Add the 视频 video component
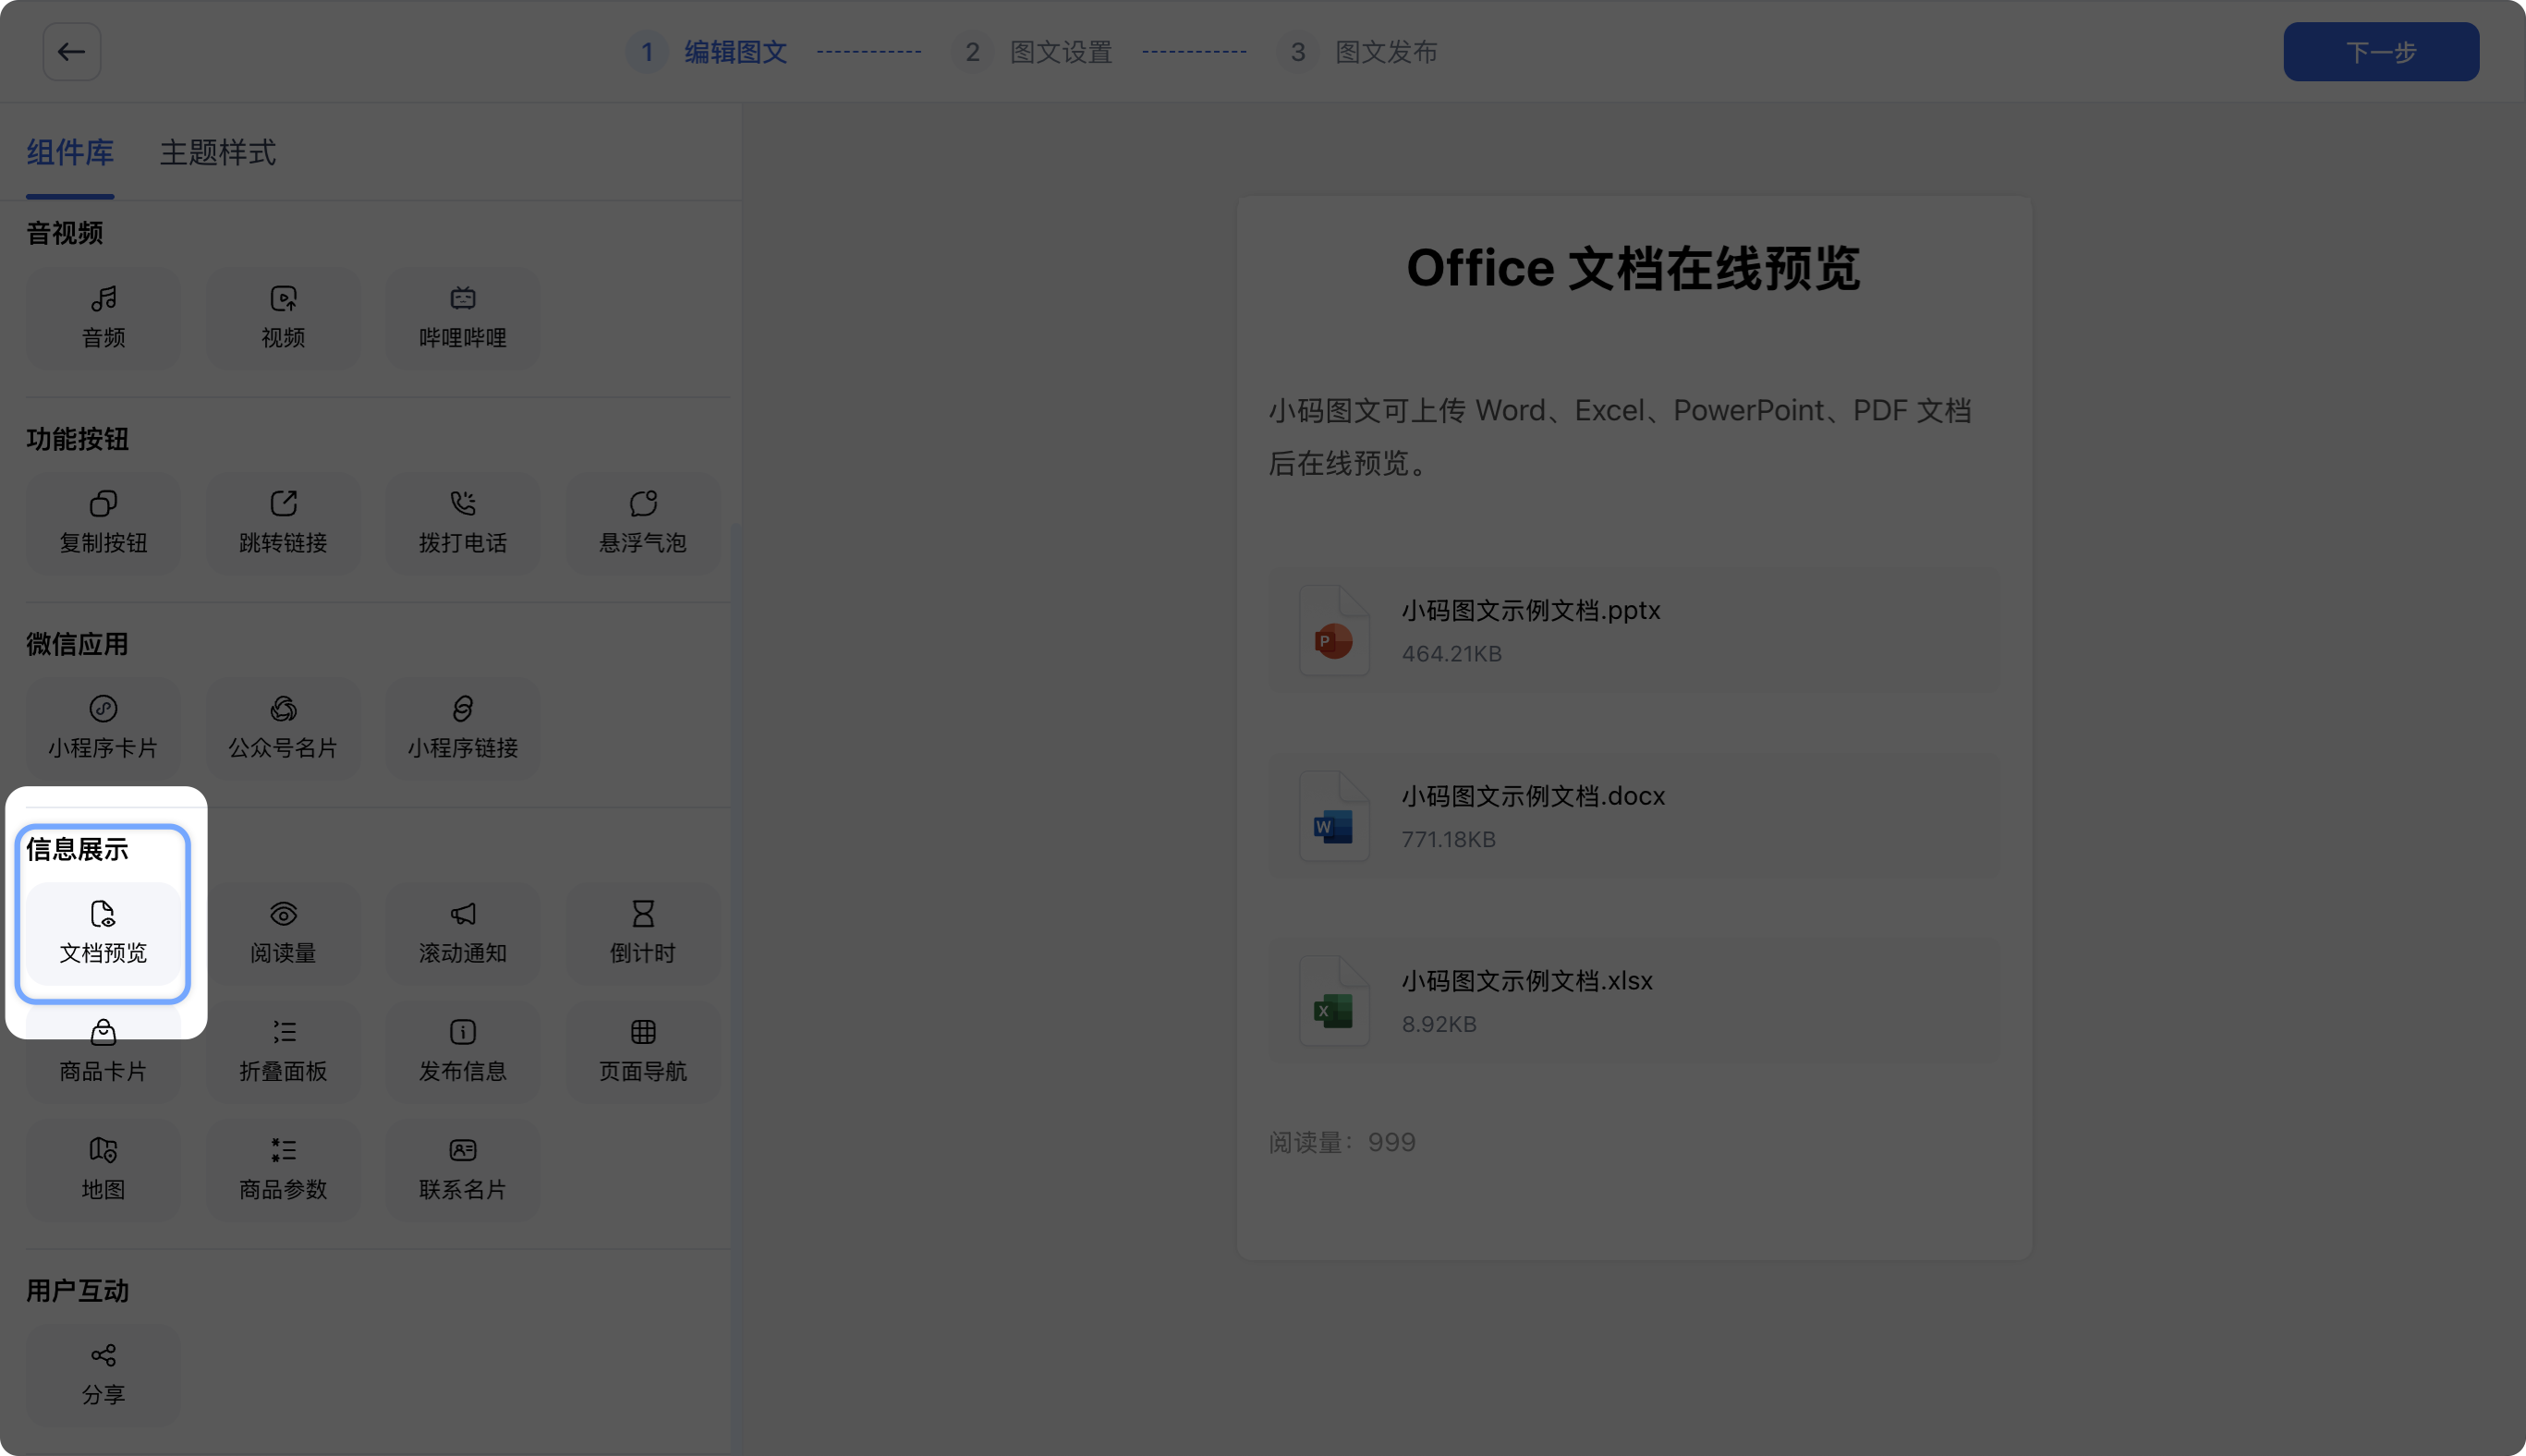This screenshot has width=2526, height=1456. click(x=283, y=317)
